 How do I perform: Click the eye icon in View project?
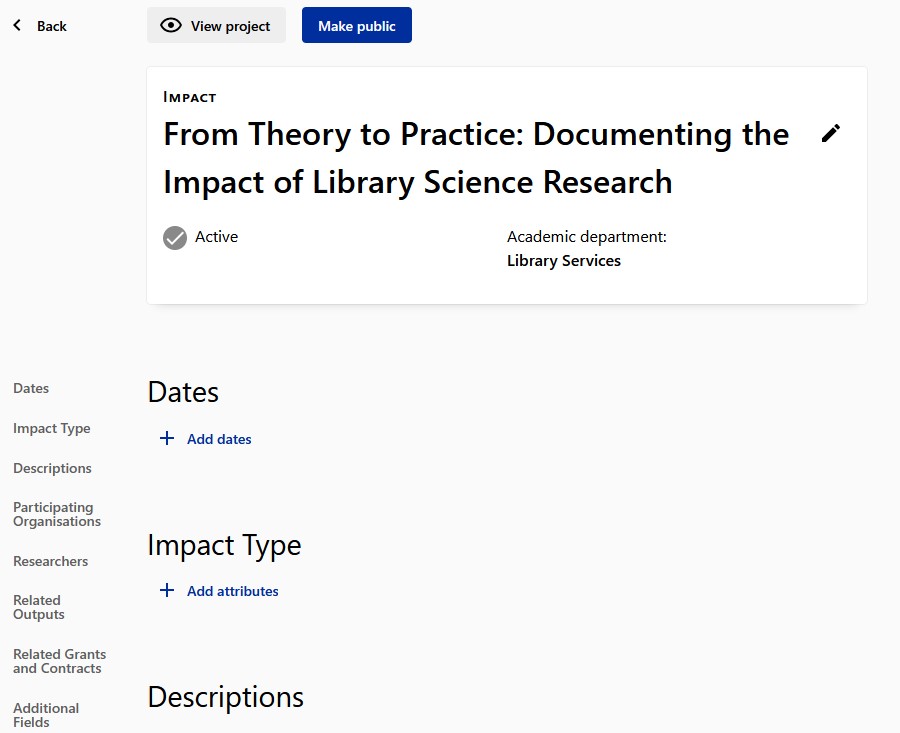[x=171, y=26]
